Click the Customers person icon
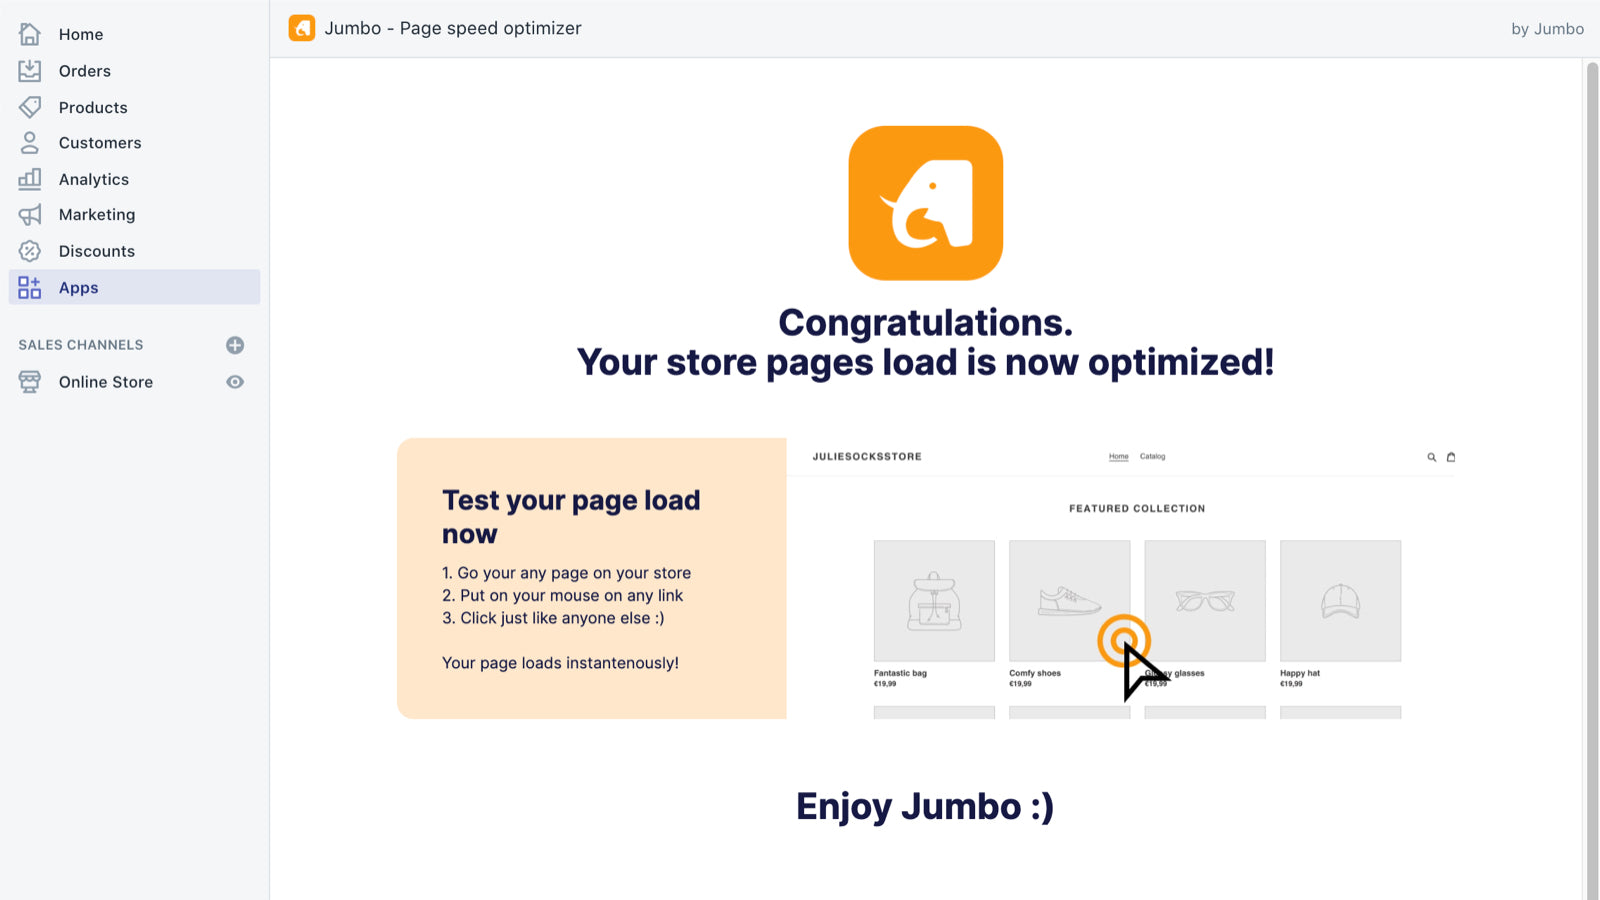1600x900 pixels. [30, 143]
